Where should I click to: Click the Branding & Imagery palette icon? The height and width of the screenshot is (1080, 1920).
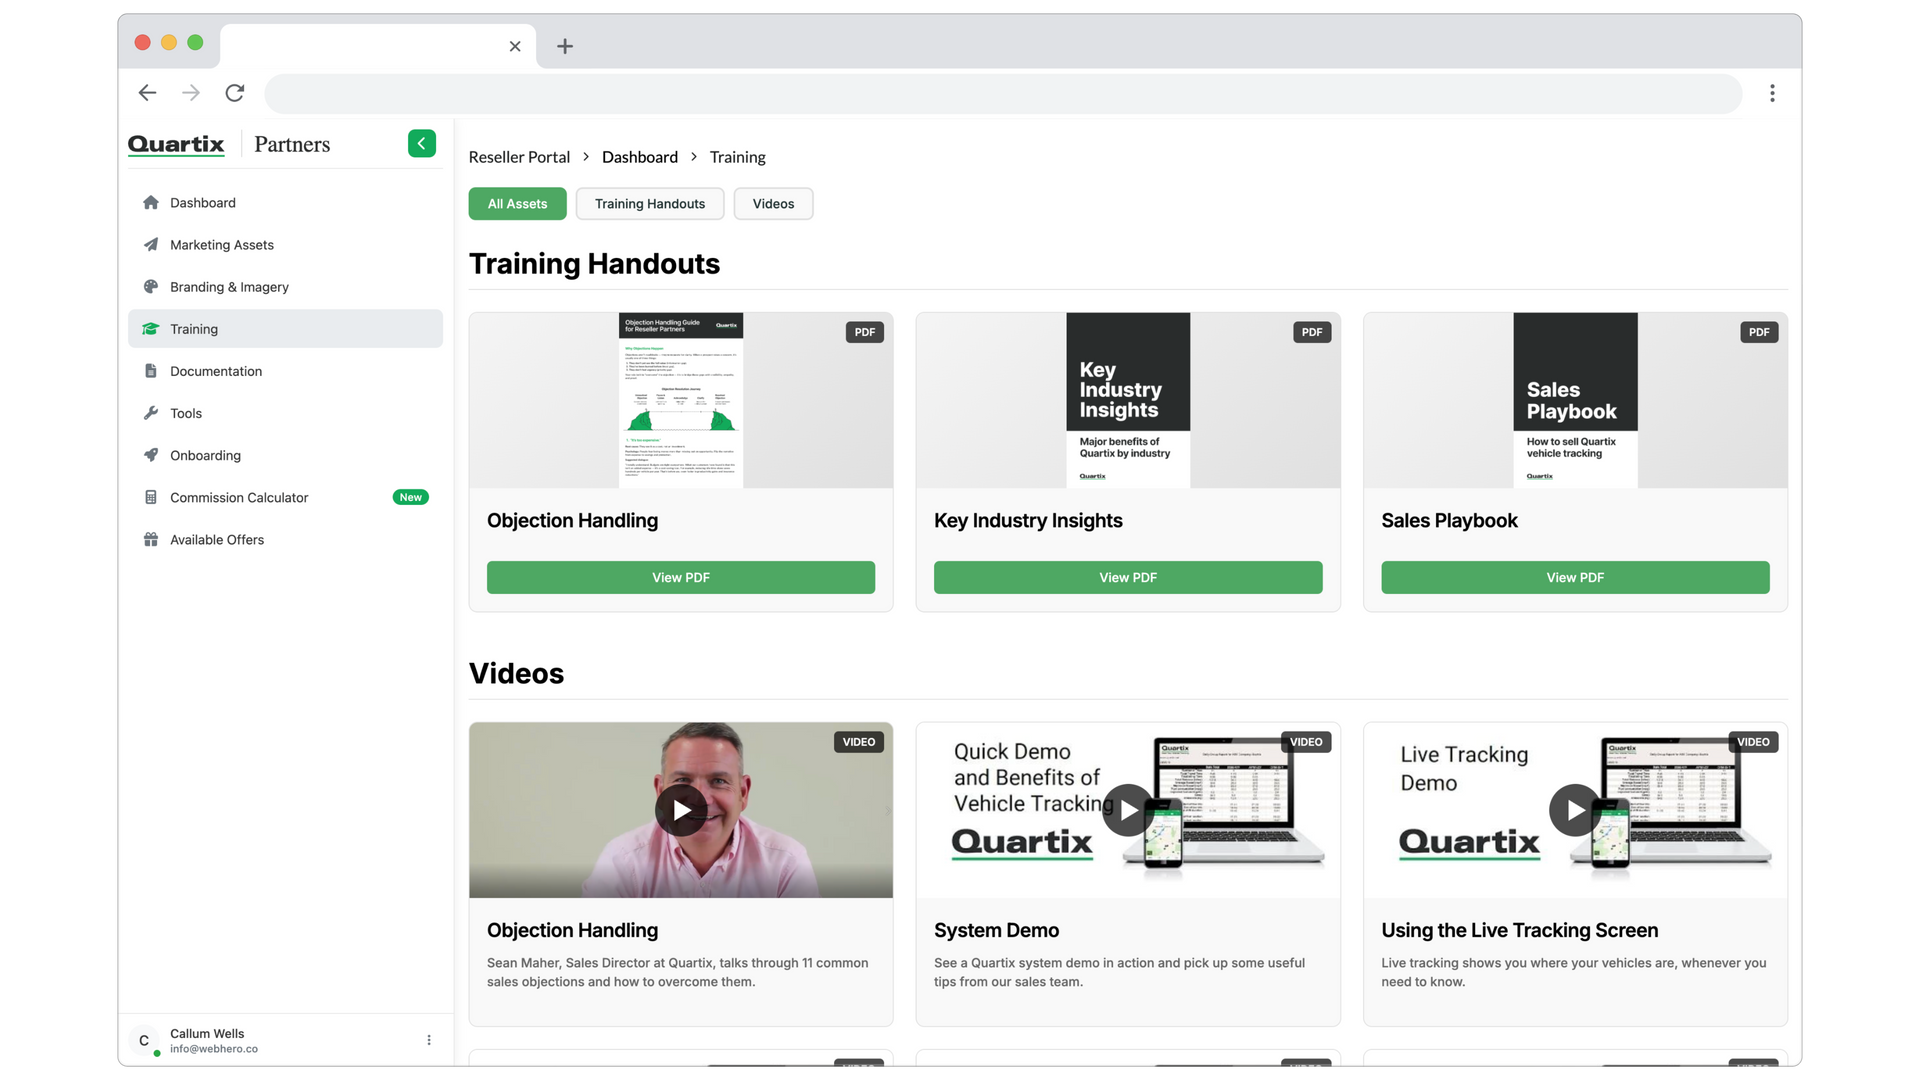[151, 287]
